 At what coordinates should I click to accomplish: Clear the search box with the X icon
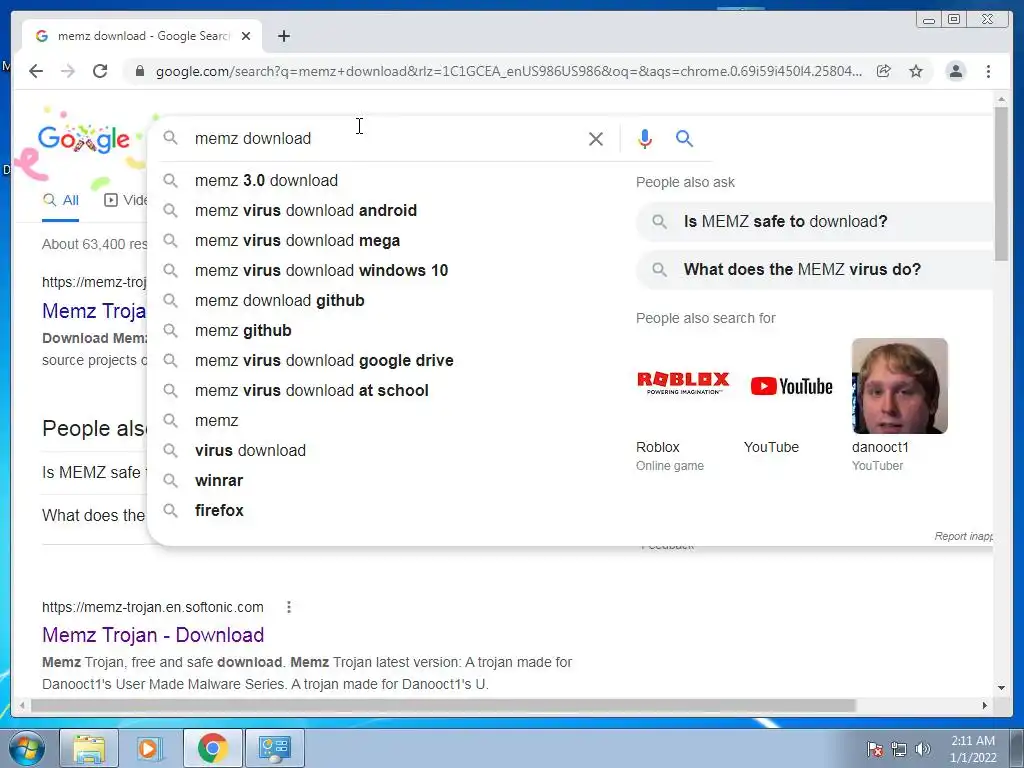click(x=596, y=138)
